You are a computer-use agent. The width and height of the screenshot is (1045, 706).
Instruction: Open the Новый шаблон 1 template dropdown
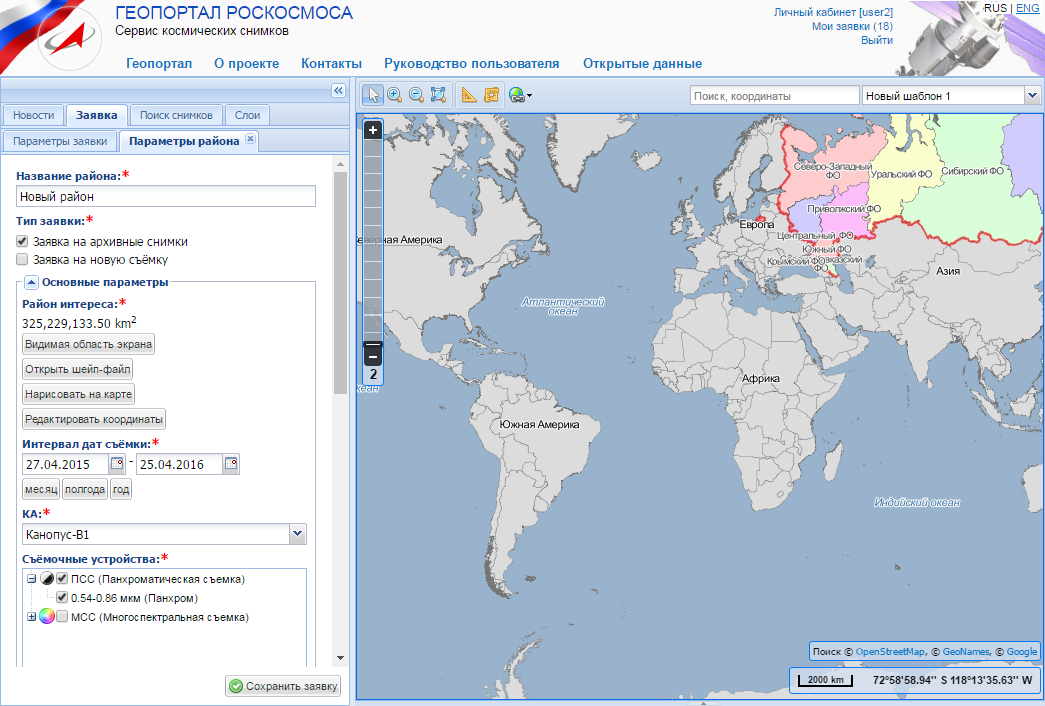point(1032,95)
